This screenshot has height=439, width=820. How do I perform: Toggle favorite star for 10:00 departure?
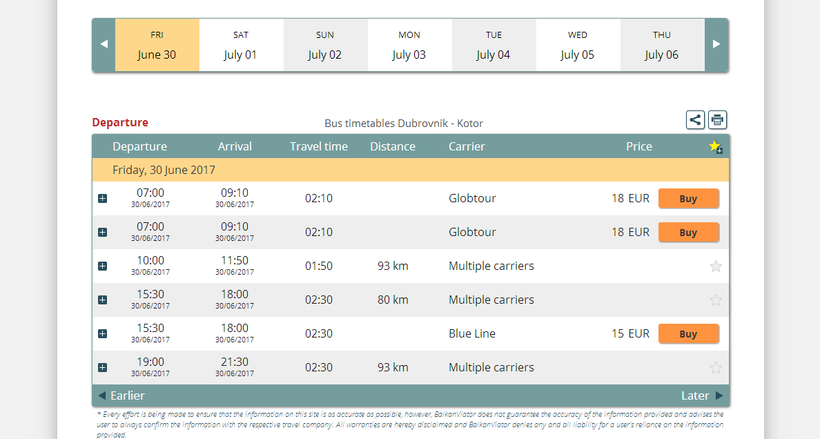[715, 267]
